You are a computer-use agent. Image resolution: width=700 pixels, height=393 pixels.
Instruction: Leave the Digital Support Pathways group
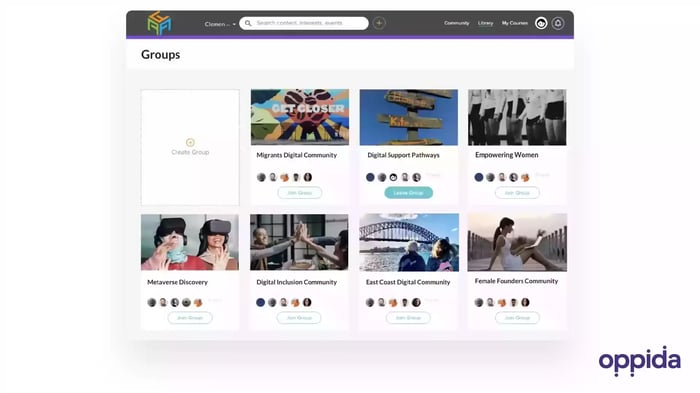coord(408,193)
